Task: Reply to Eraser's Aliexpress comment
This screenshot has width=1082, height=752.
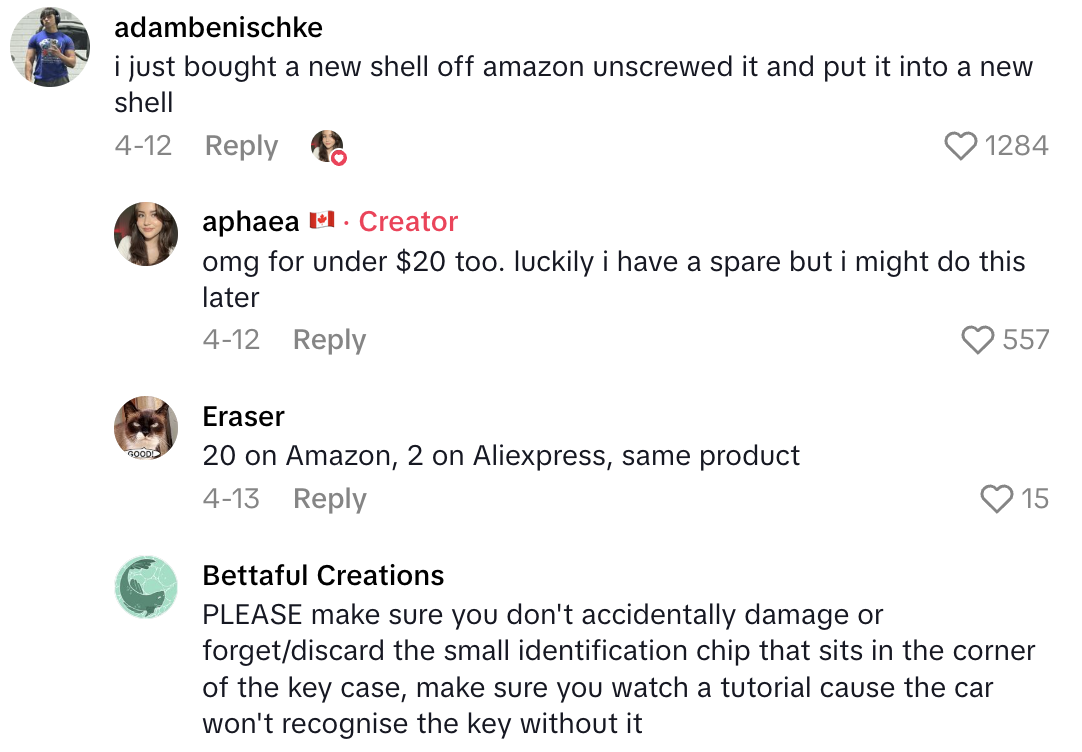Action: pos(329,498)
